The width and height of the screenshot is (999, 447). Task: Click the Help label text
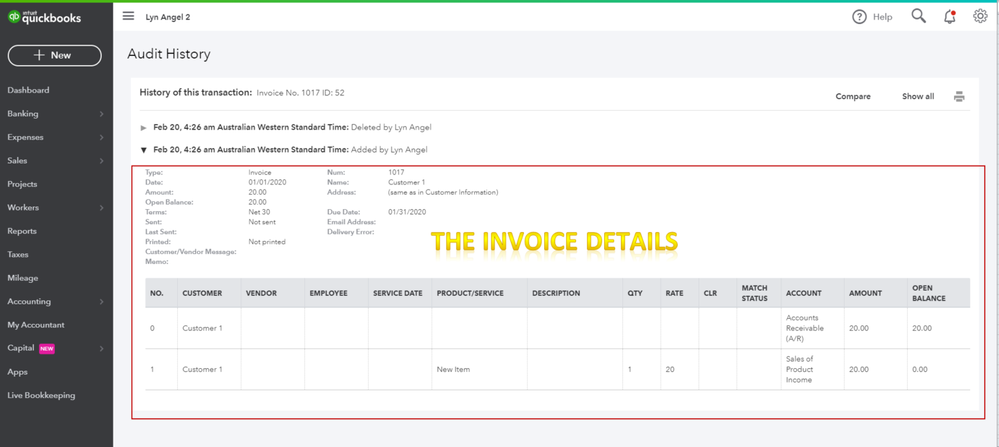[x=882, y=17]
